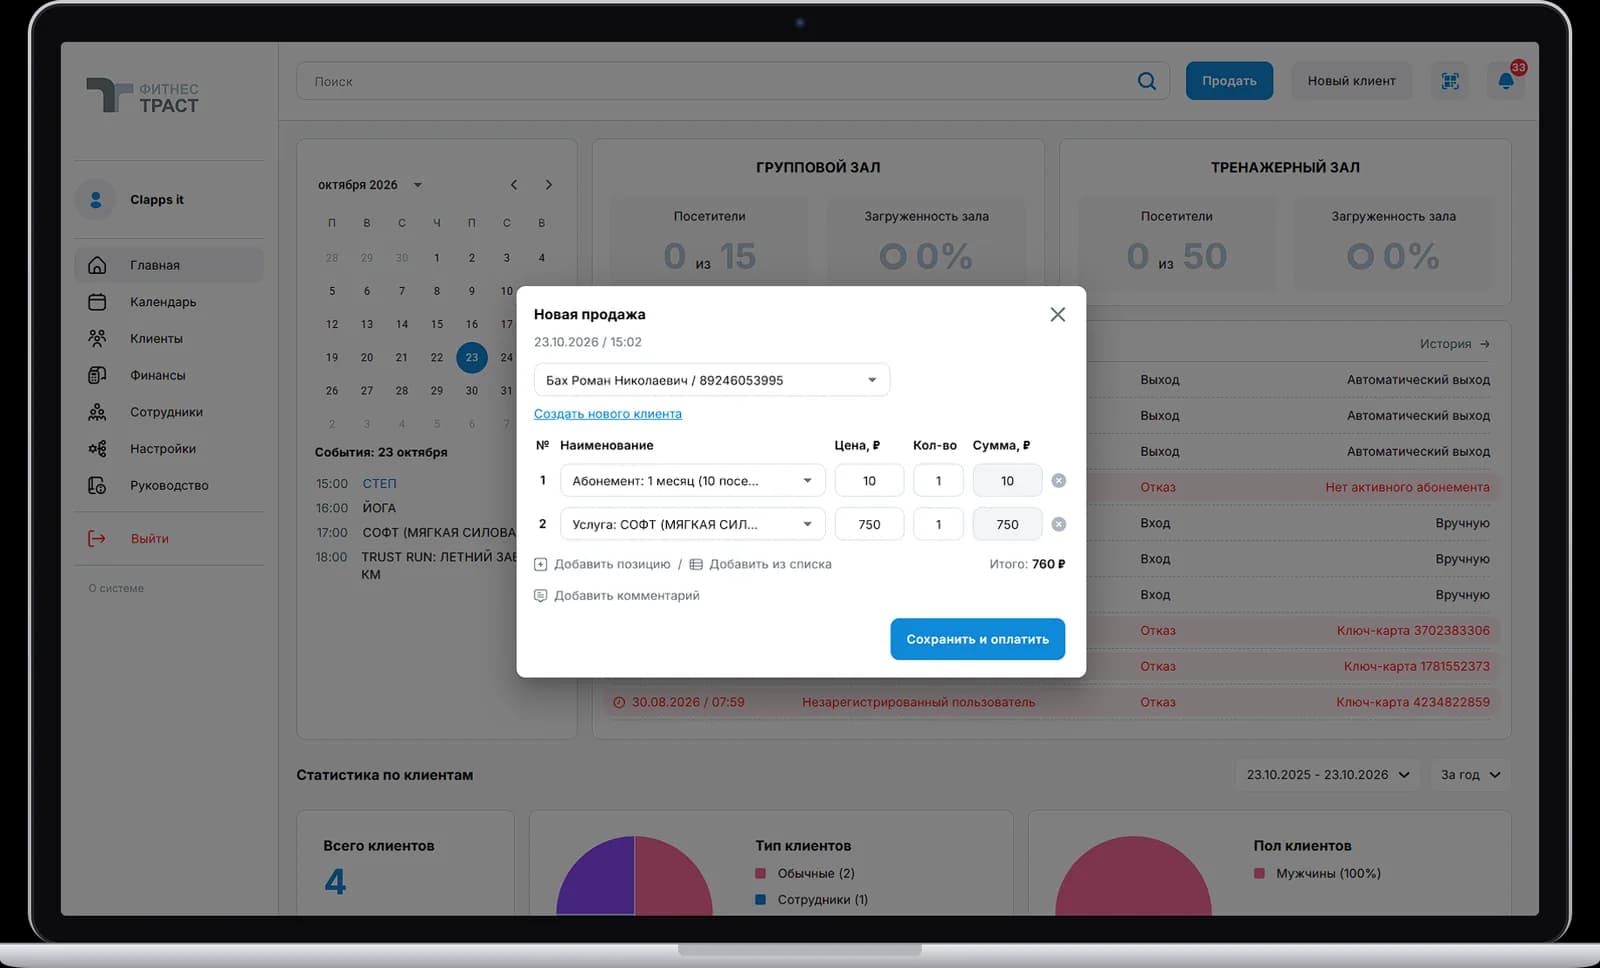Screen dimensions: 1600x968
Task: Open the За год period dropdown
Action: coord(1470,775)
